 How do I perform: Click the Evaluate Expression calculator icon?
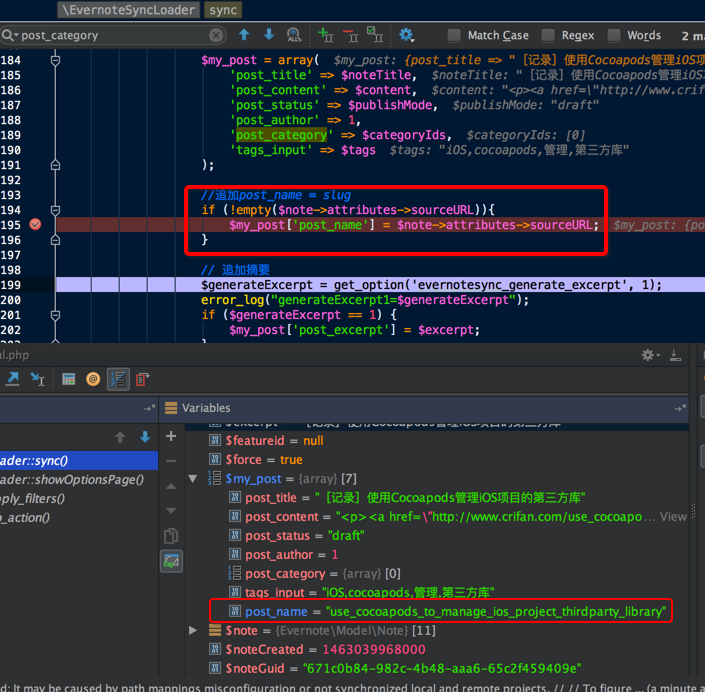[x=69, y=379]
